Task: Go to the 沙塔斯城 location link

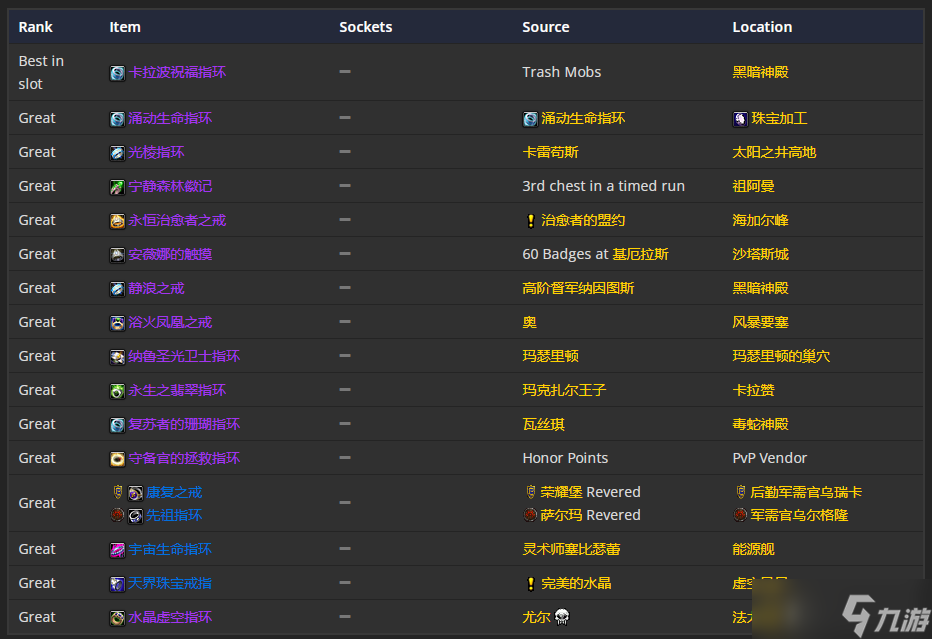Action: point(760,254)
